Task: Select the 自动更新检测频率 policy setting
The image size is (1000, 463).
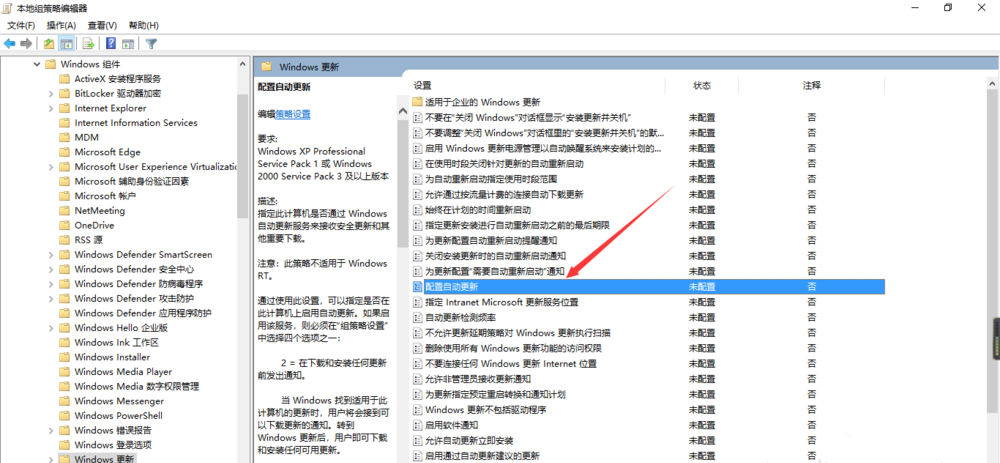Action: [x=460, y=318]
